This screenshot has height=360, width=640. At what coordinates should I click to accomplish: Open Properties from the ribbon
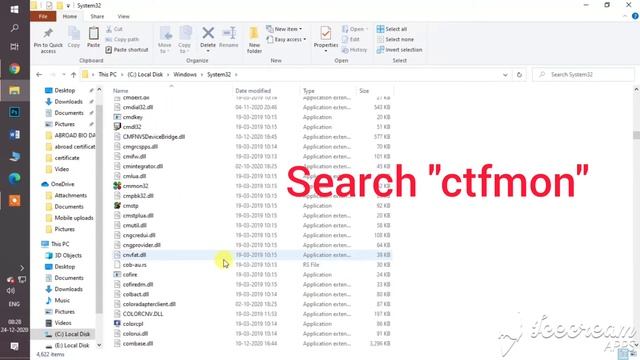326,38
